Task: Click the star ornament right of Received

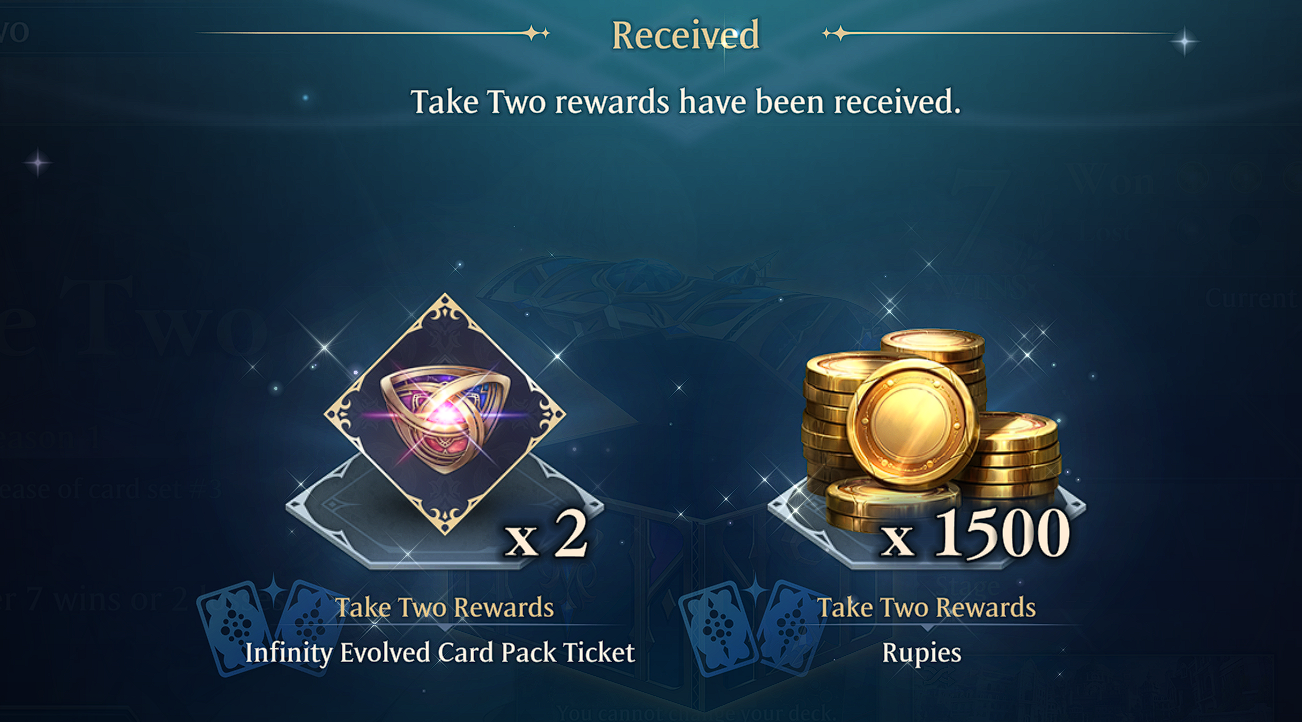Action: pyautogui.click(x=835, y=33)
